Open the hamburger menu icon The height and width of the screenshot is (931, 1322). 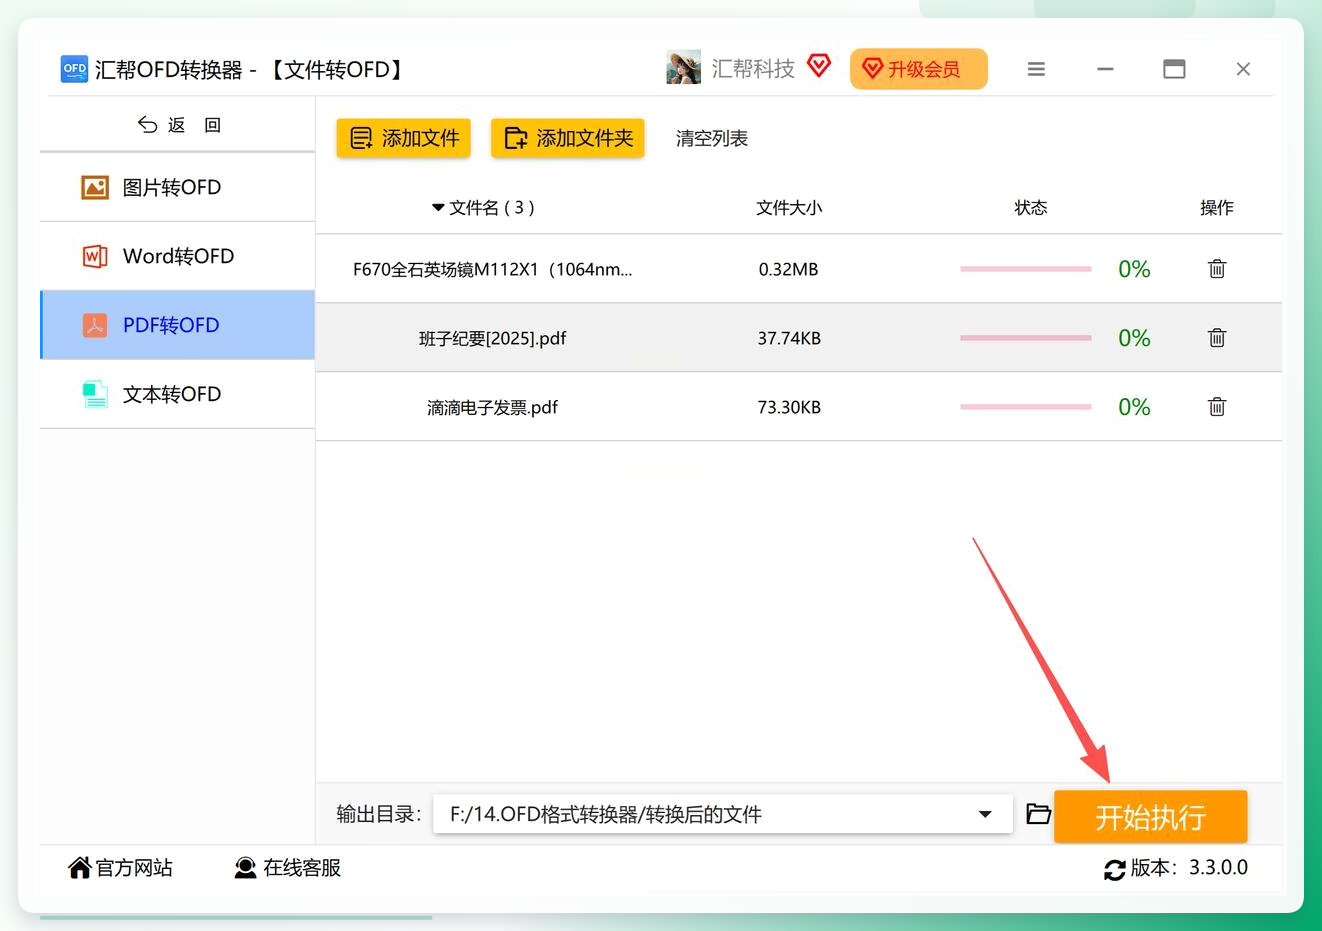pos(1036,69)
